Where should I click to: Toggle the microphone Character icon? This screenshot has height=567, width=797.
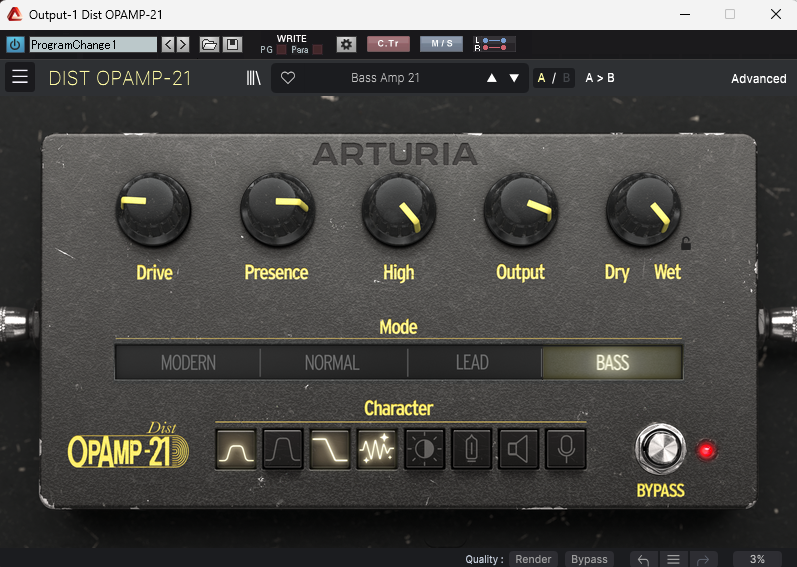(x=566, y=449)
